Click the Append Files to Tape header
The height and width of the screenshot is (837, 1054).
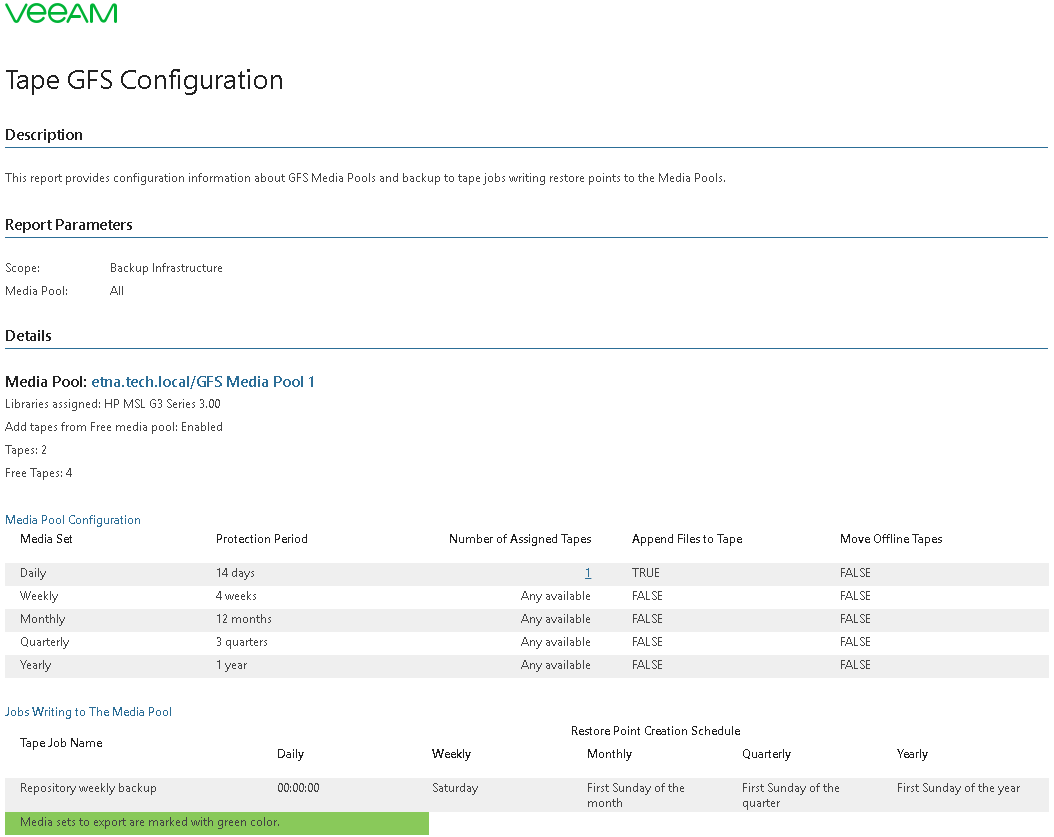(x=687, y=539)
